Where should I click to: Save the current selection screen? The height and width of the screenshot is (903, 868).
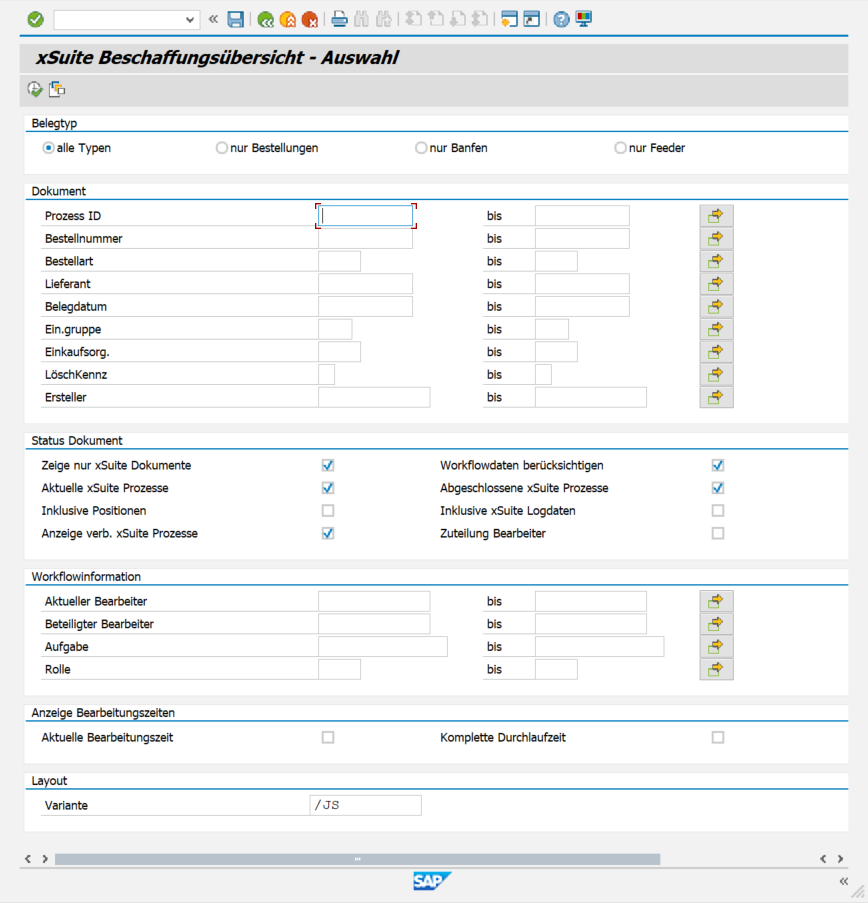point(235,19)
